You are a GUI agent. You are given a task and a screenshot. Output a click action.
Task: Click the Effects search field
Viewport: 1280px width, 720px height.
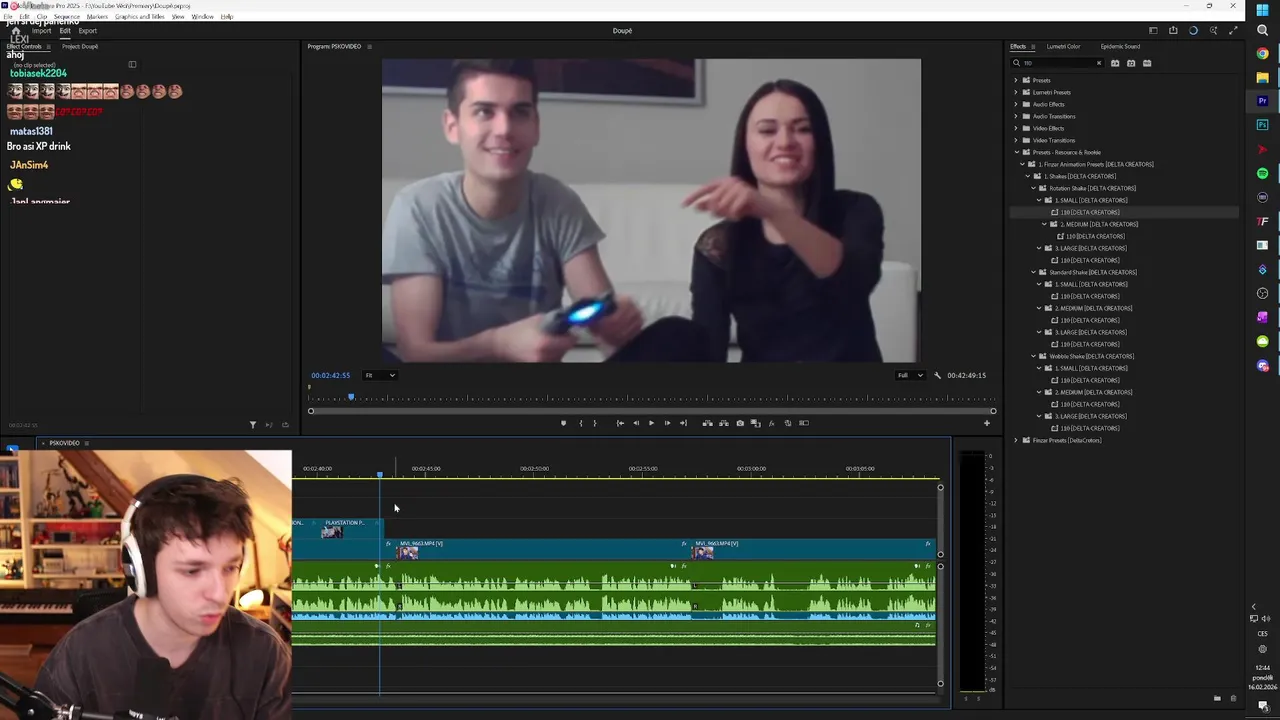point(1056,63)
